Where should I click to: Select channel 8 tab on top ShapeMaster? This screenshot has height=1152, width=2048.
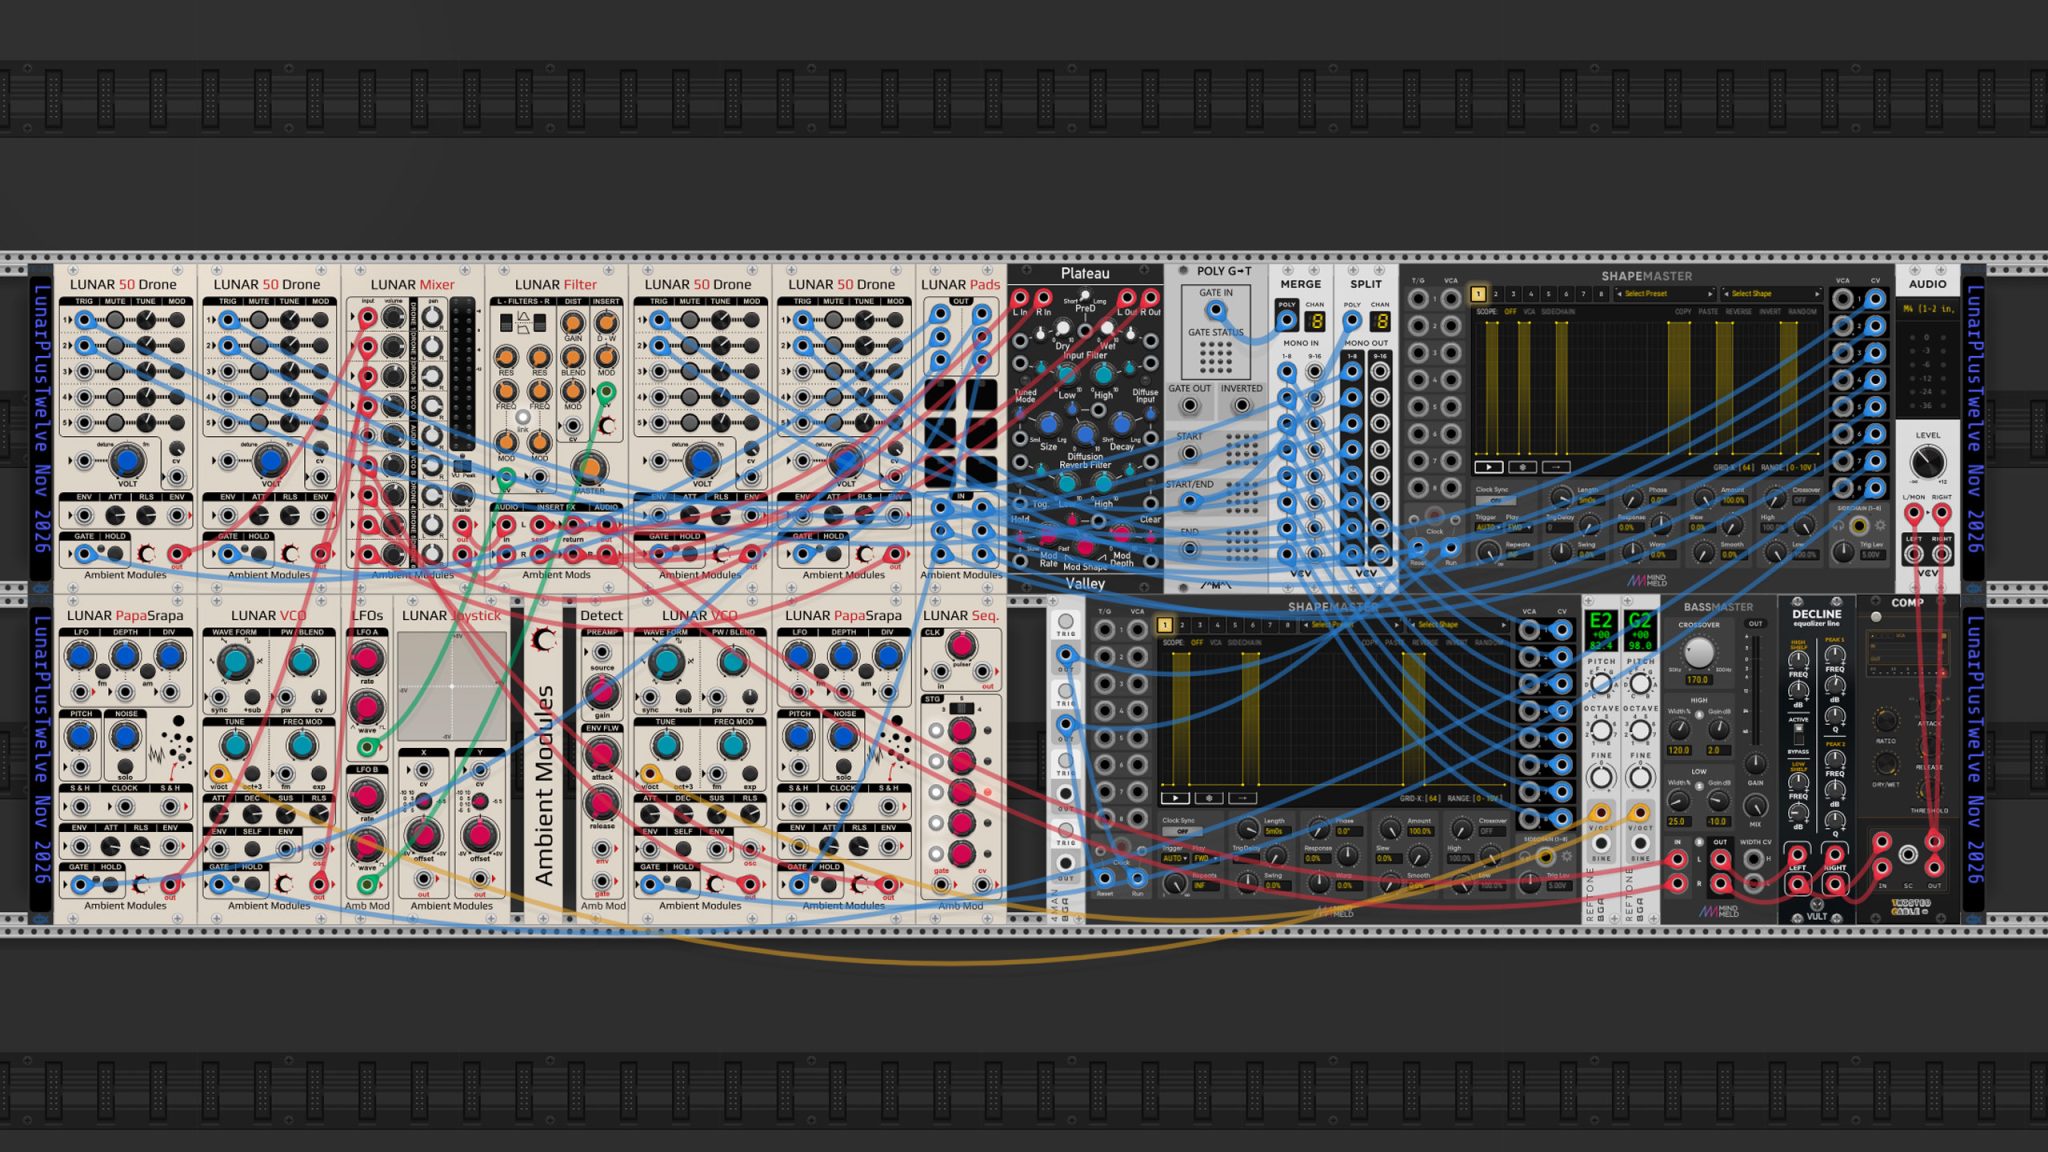click(1601, 294)
